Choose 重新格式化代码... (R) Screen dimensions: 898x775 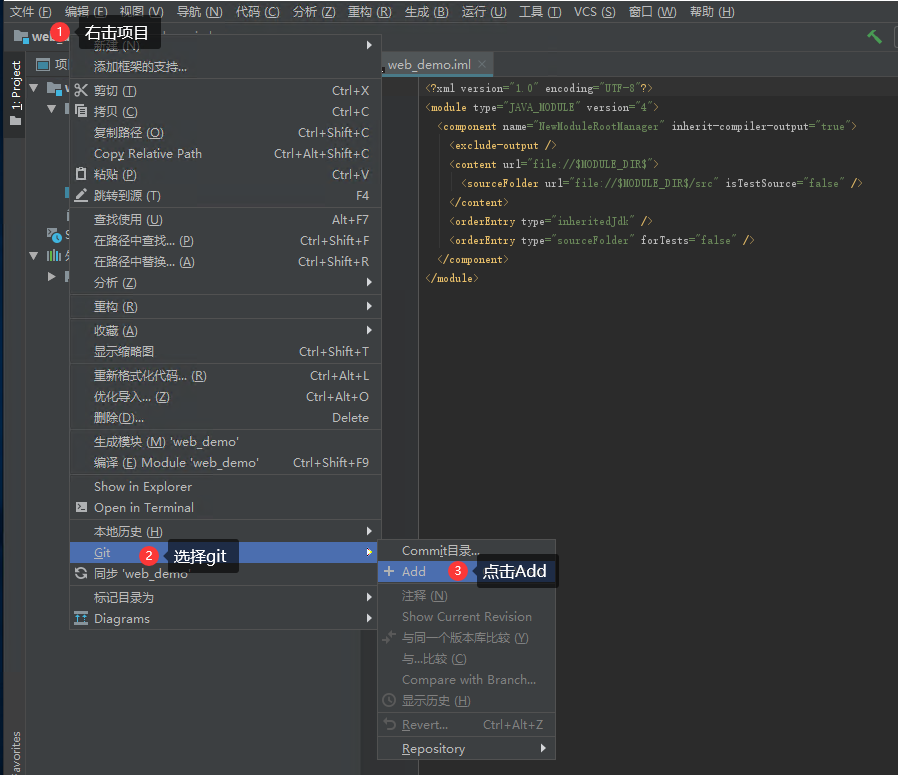click(x=225, y=375)
